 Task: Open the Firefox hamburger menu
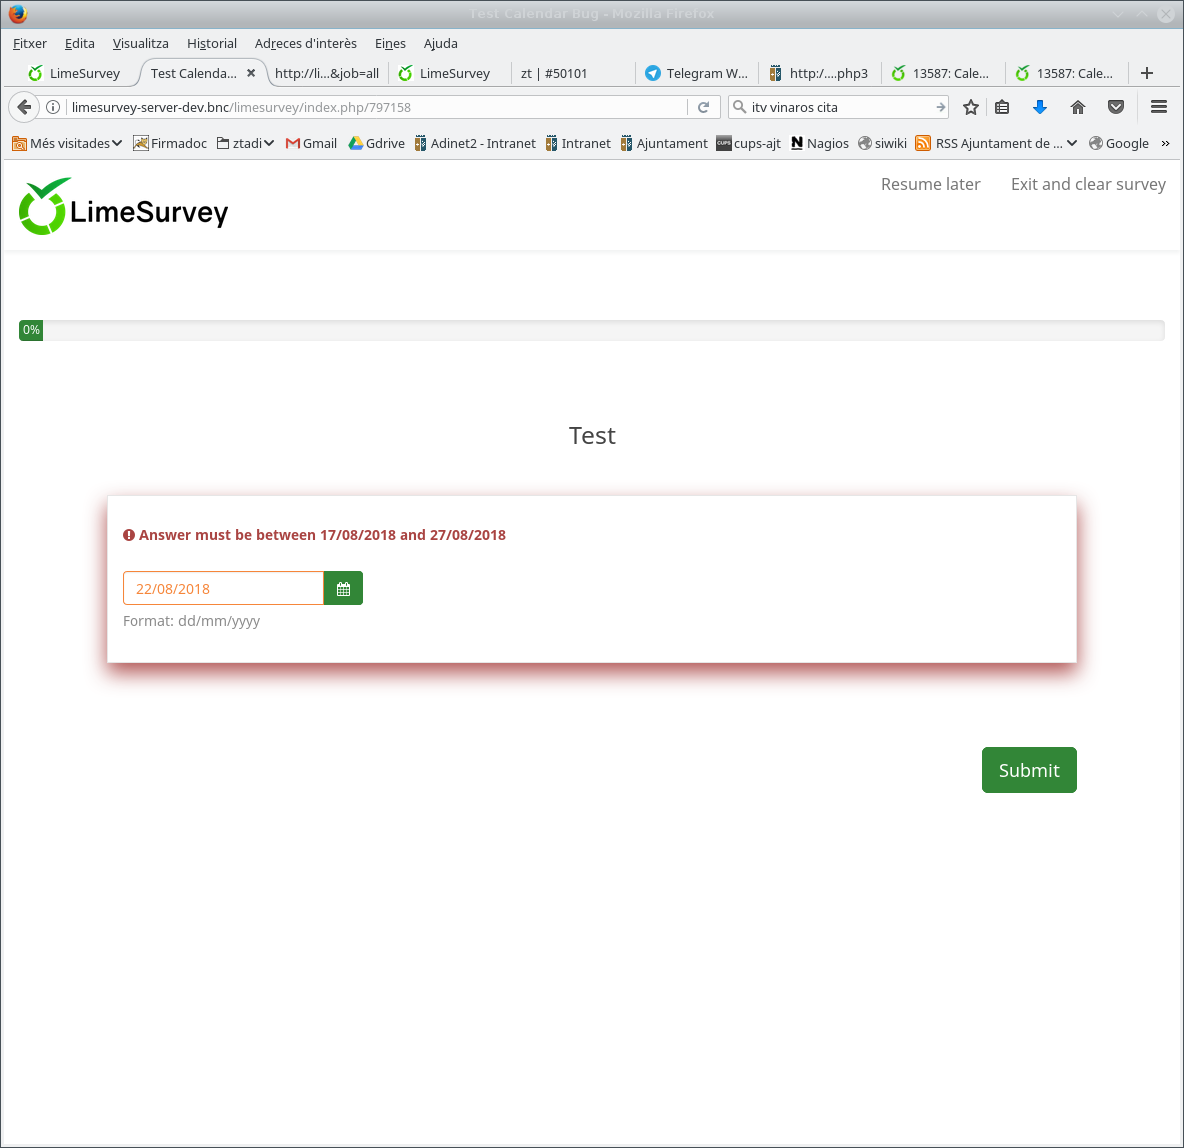(1159, 107)
